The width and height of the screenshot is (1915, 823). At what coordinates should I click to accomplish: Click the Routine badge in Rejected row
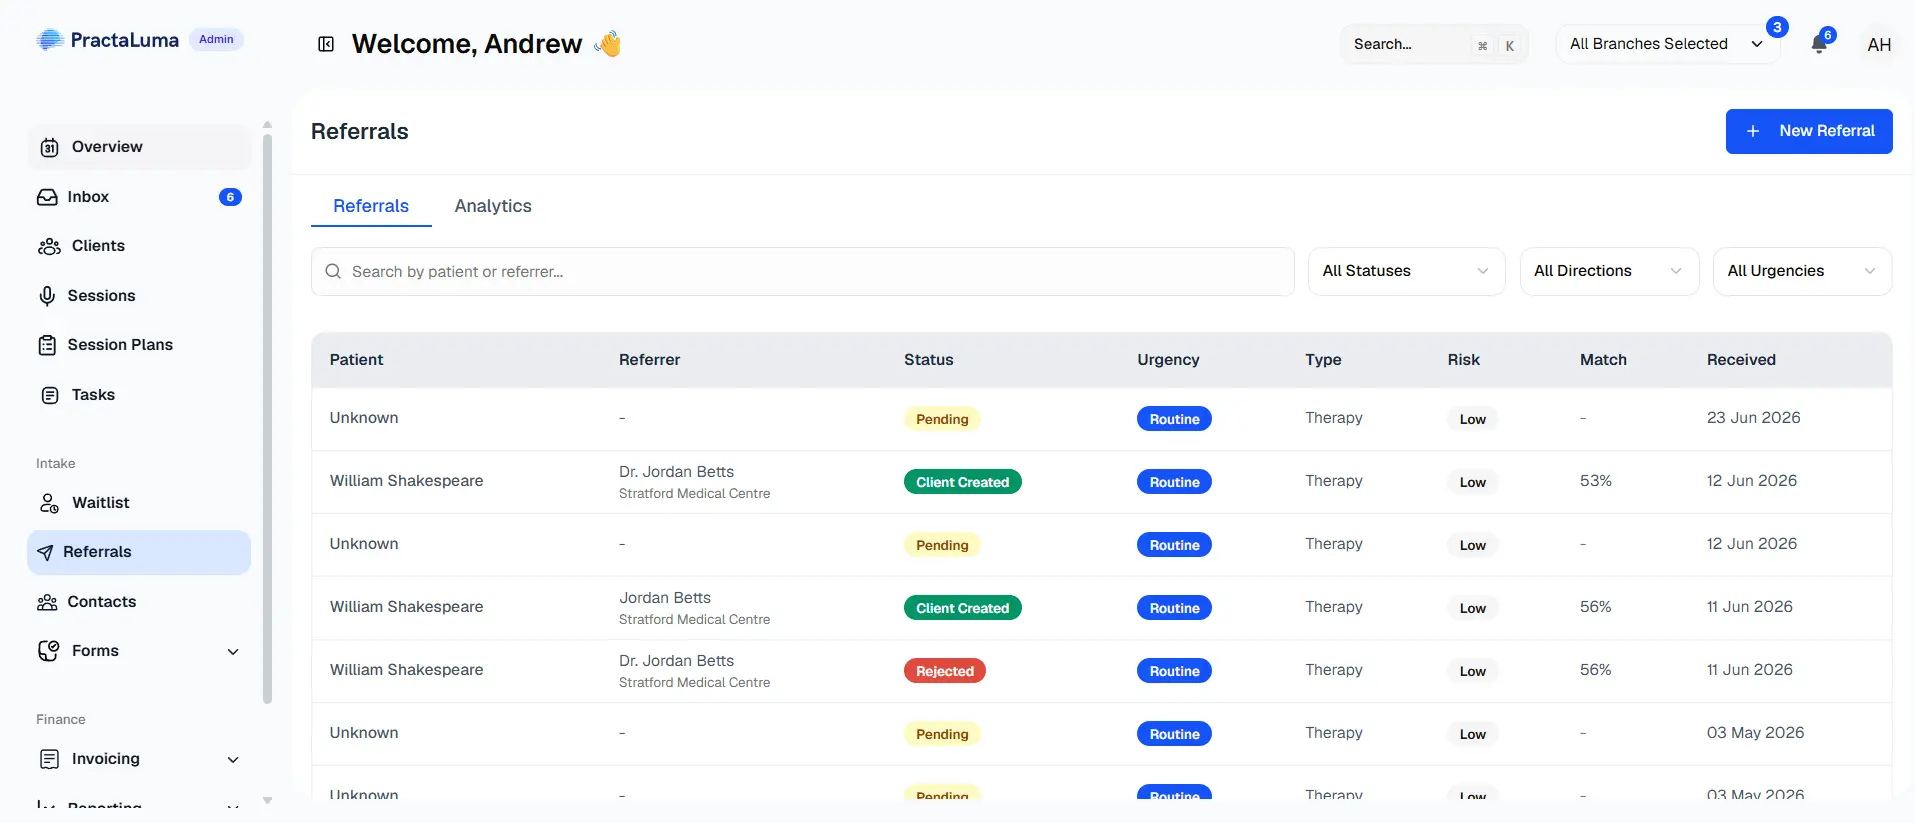coord(1174,671)
